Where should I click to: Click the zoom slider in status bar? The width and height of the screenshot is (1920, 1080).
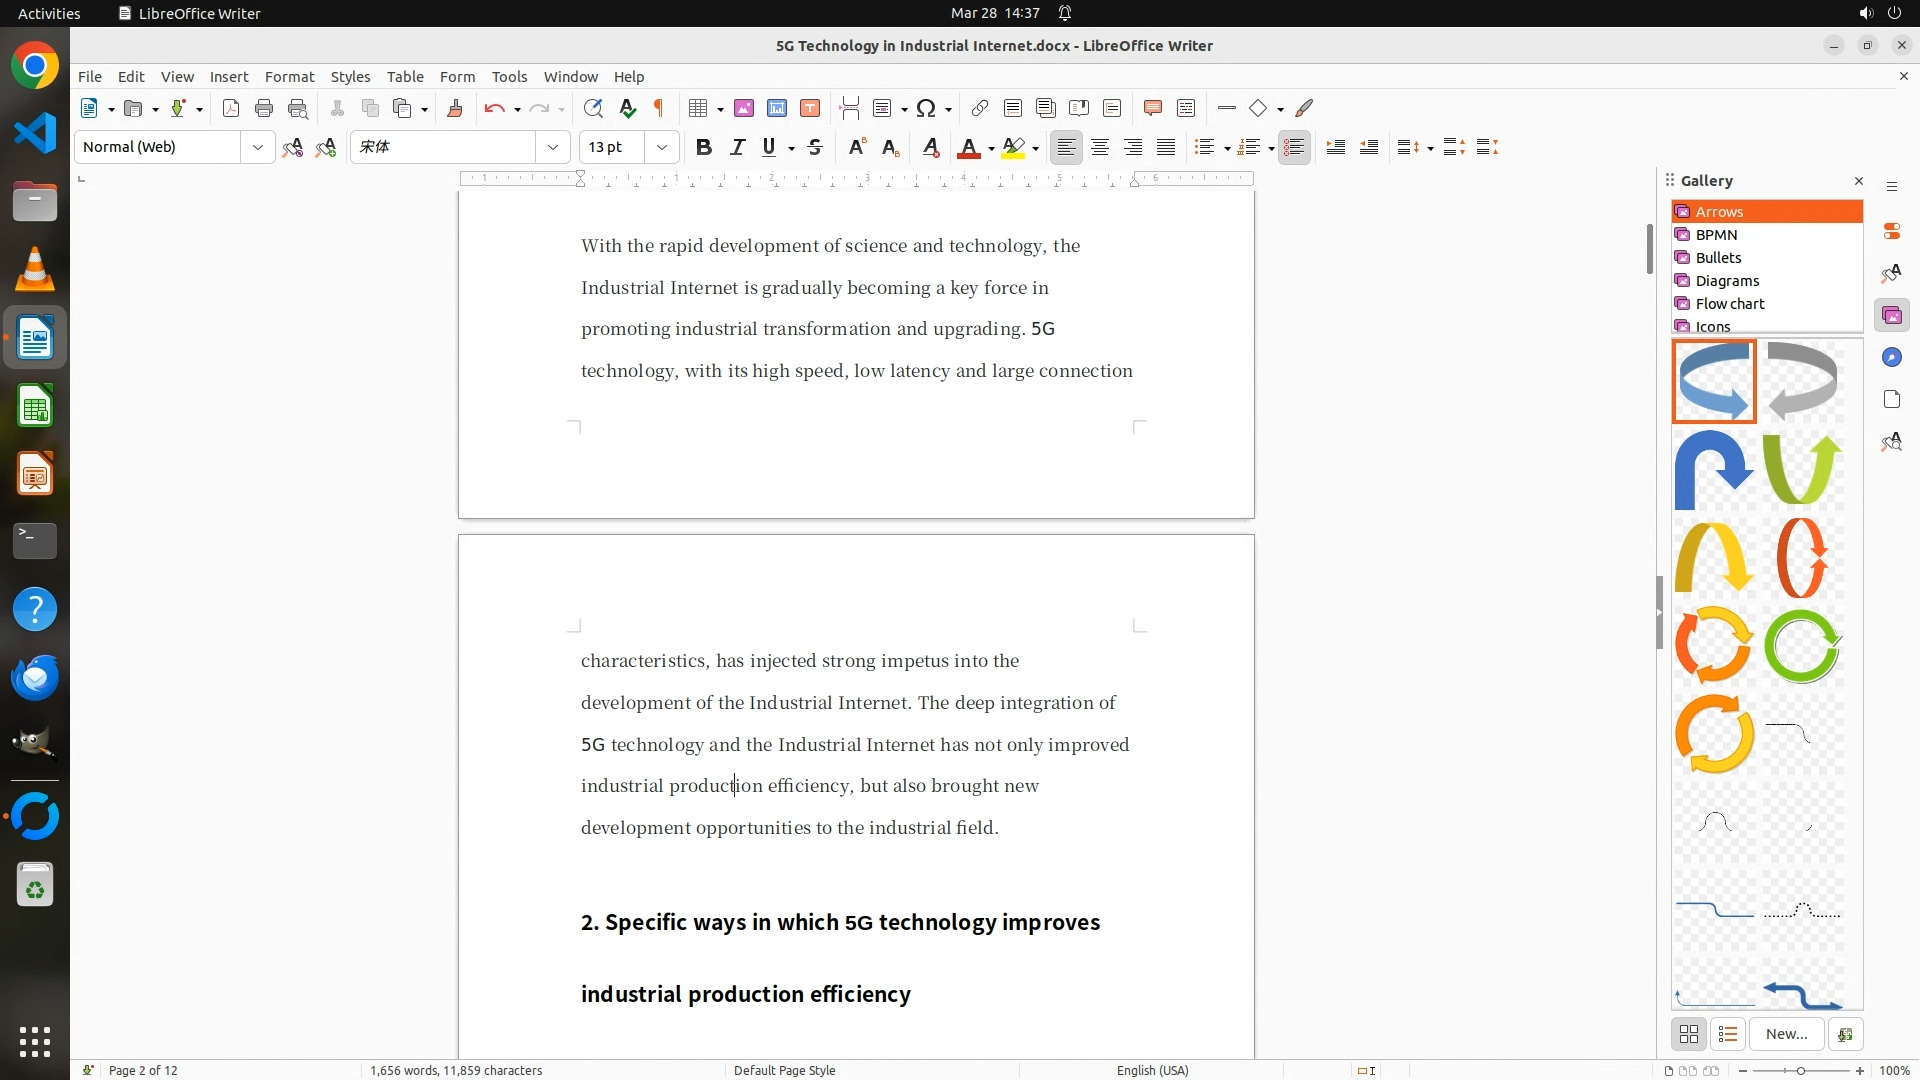1801,1070
